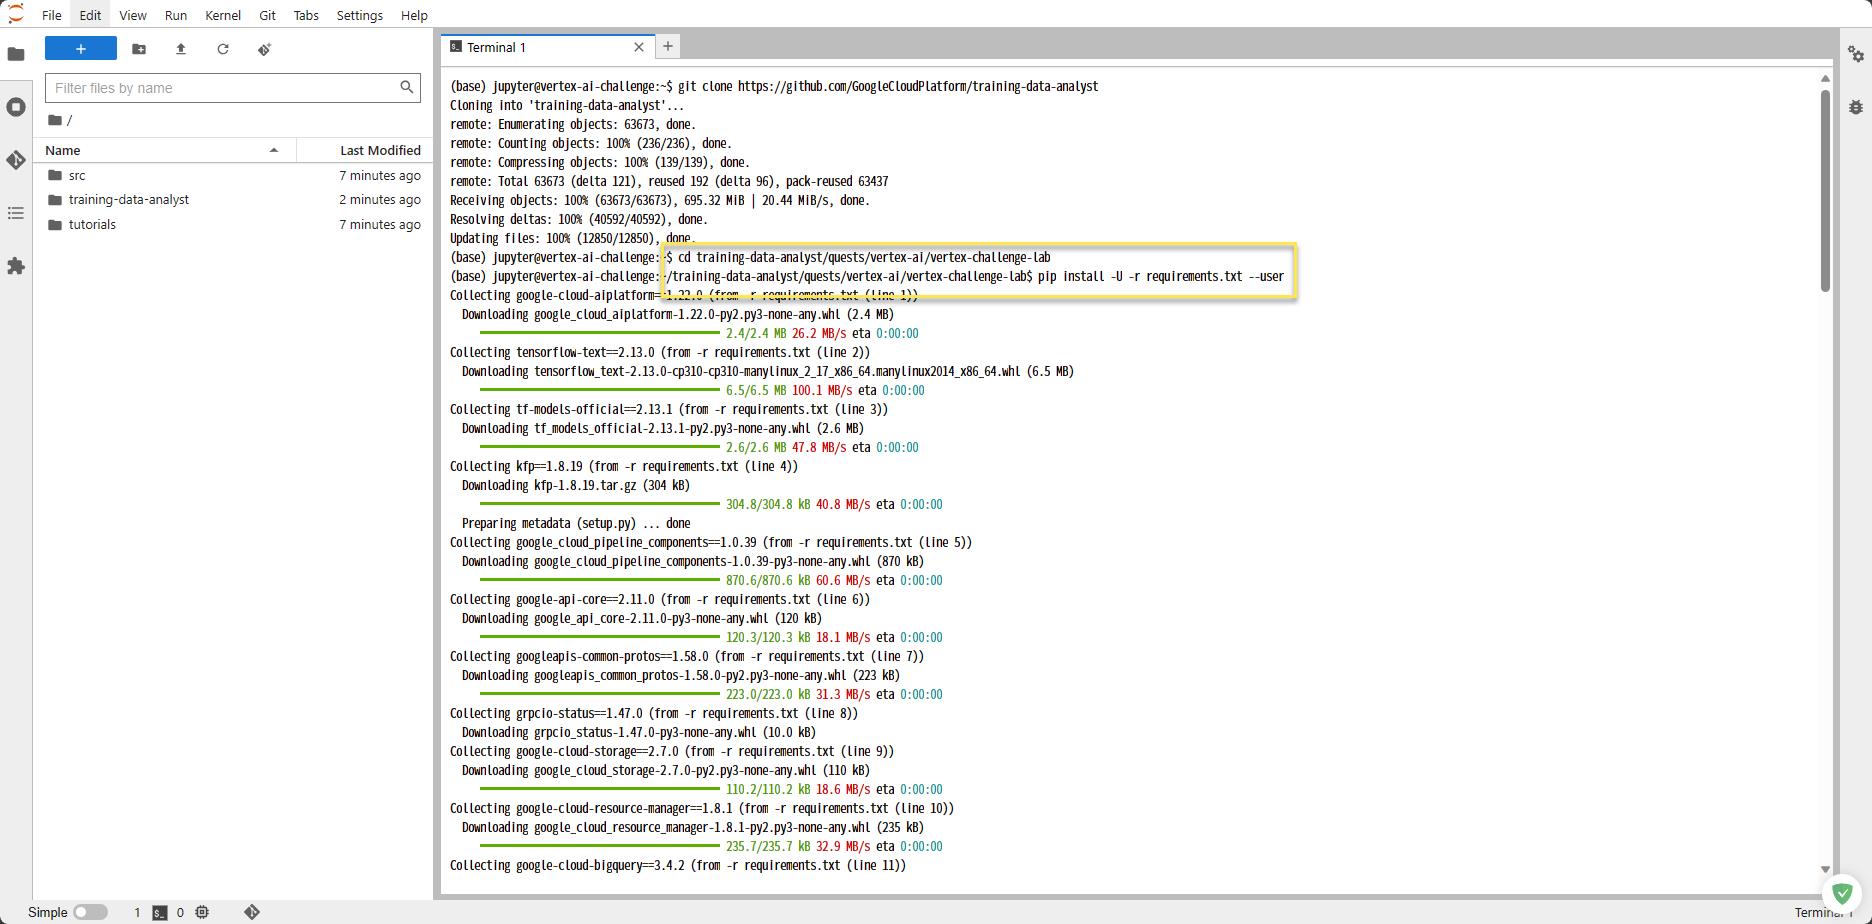Open the debugger bug icon

[x=1856, y=107]
